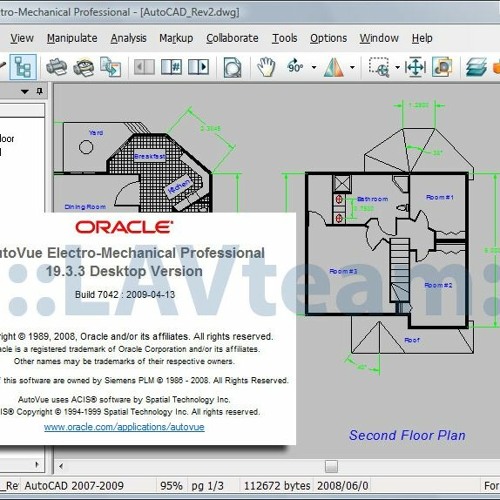This screenshot has height=500, width=500.
Task: Click the Compare files icon
Action: coord(110,67)
